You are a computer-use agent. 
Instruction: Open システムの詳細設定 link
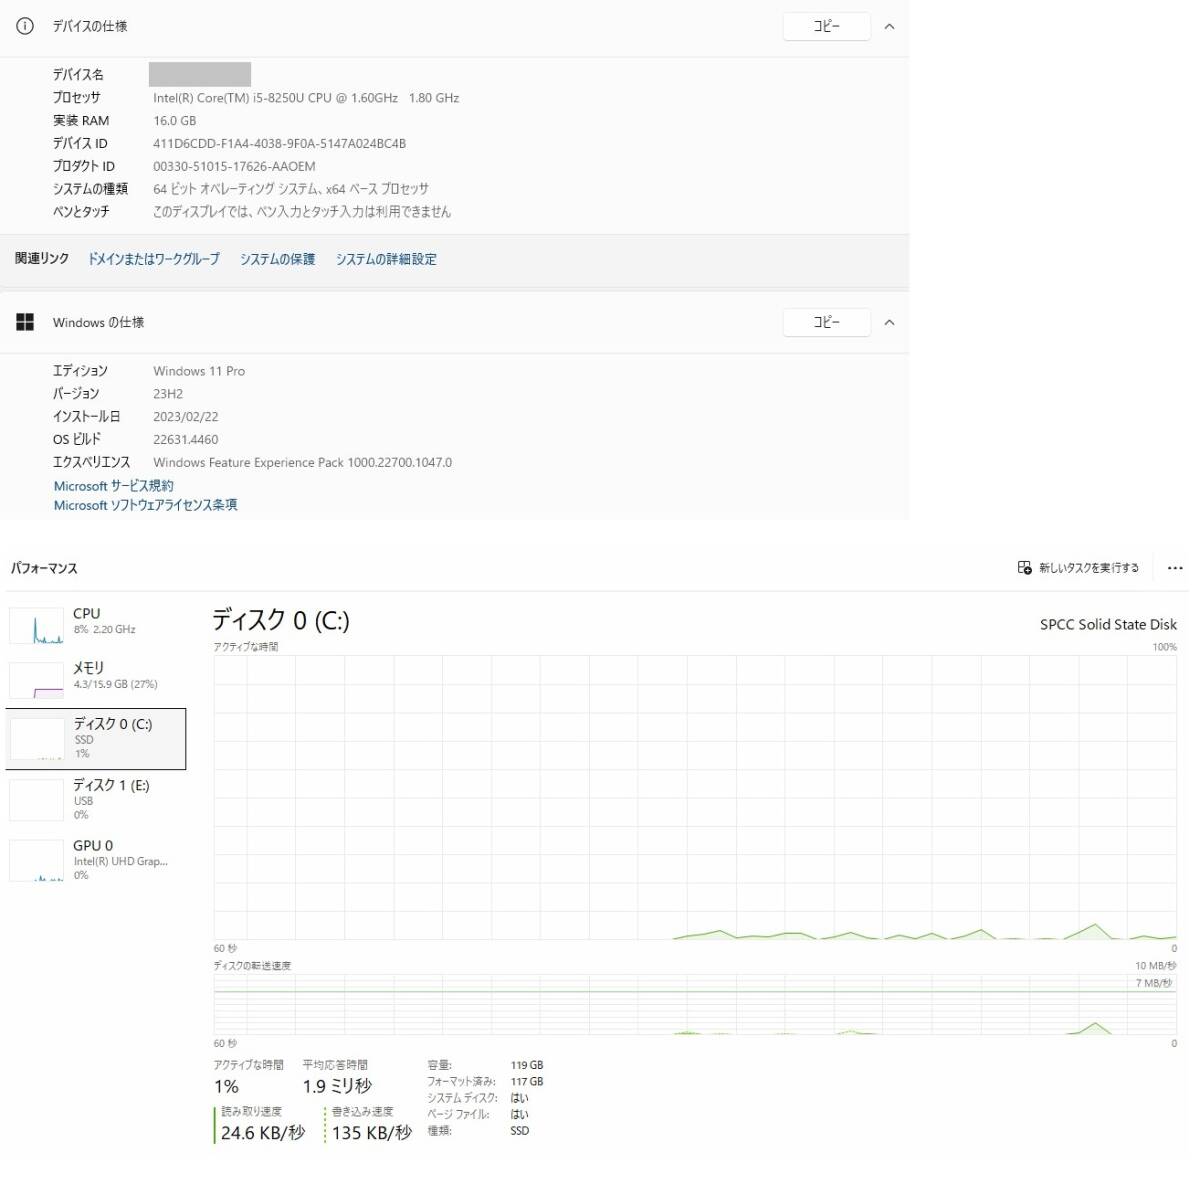[x=386, y=259]
